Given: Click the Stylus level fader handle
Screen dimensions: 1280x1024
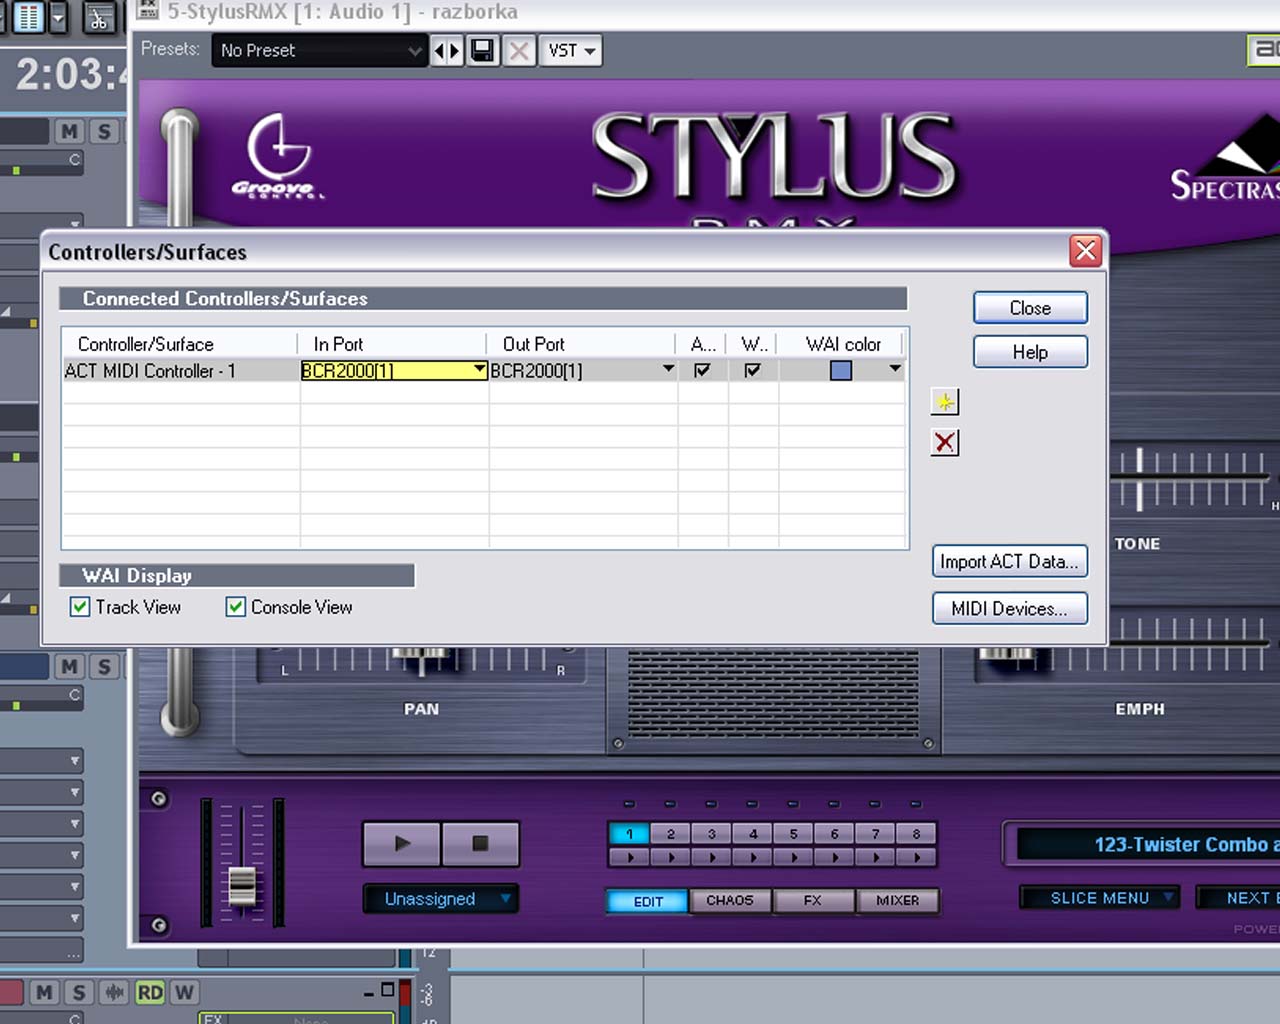Looking at the screenshot, I should 242,886.
